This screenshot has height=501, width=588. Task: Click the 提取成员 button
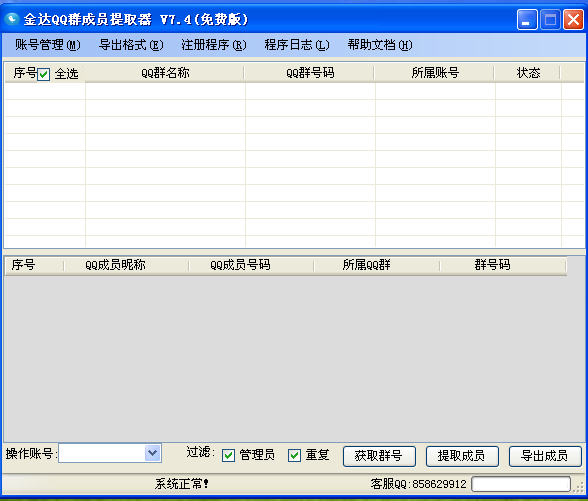tap(462, 456)
